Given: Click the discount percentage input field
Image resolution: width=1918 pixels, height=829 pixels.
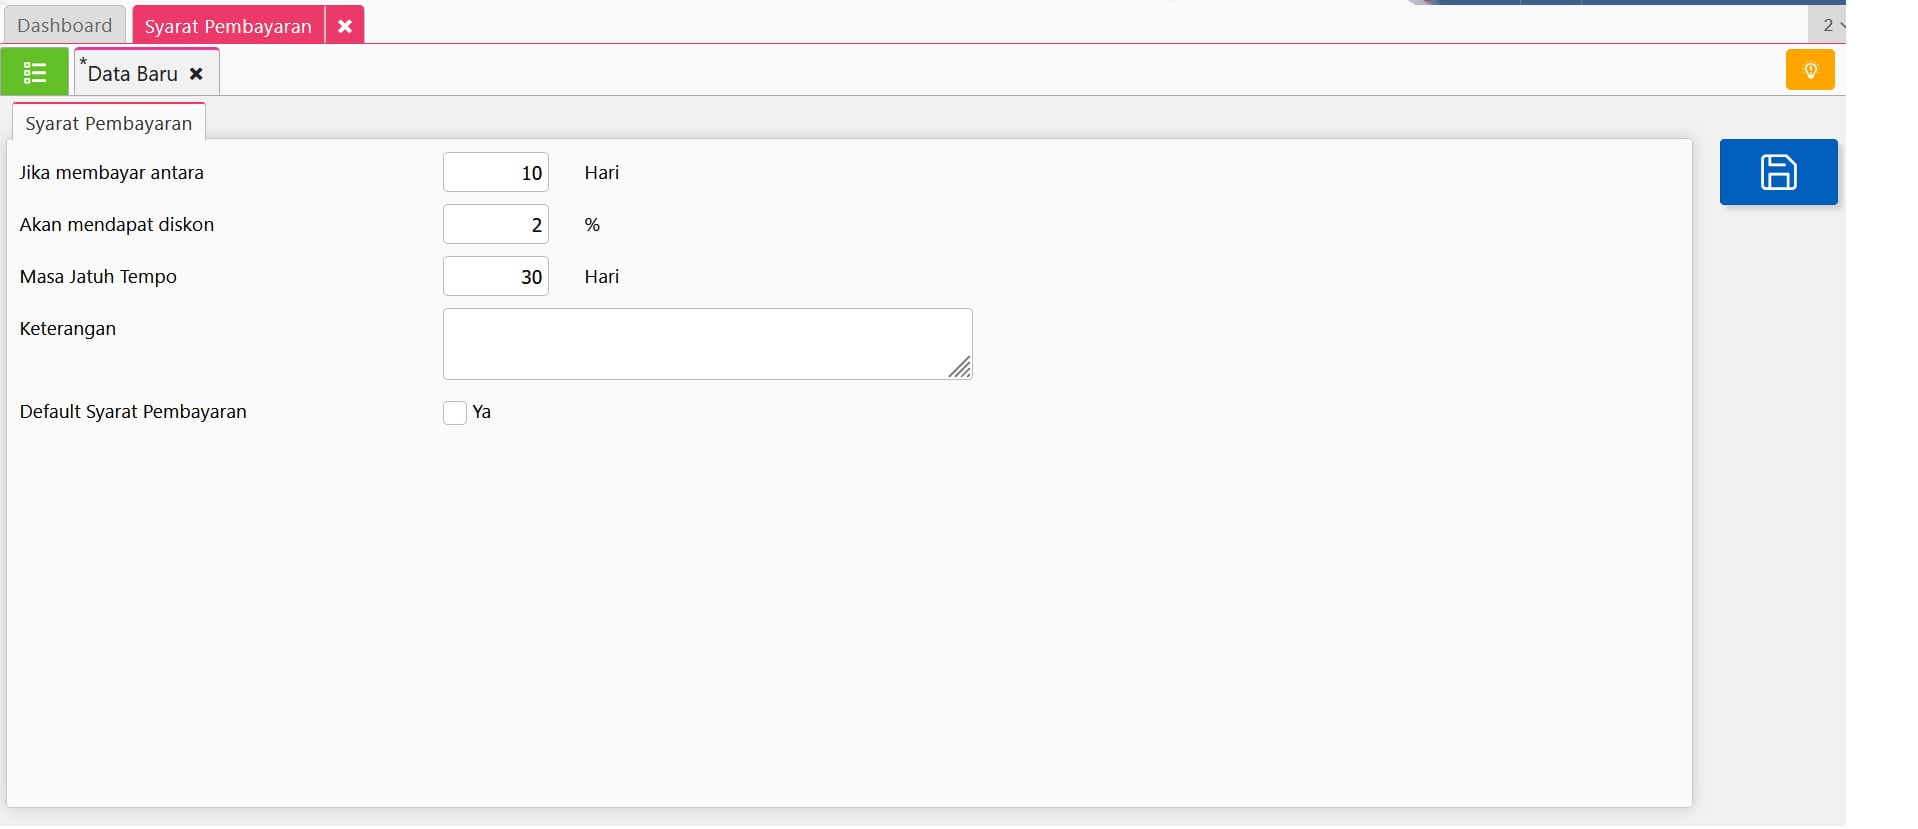Looking at the screenshot, I should click(495, 225).
